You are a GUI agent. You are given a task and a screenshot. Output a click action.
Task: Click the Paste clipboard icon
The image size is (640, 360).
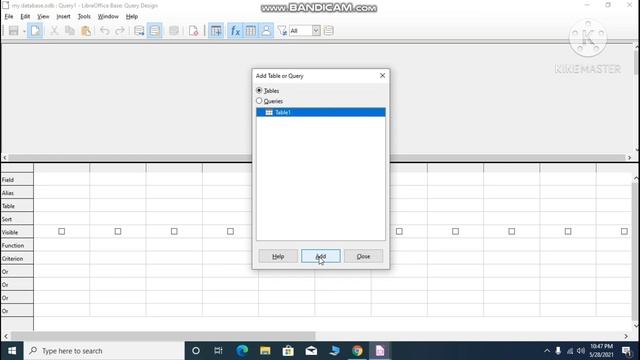point(86,31)
